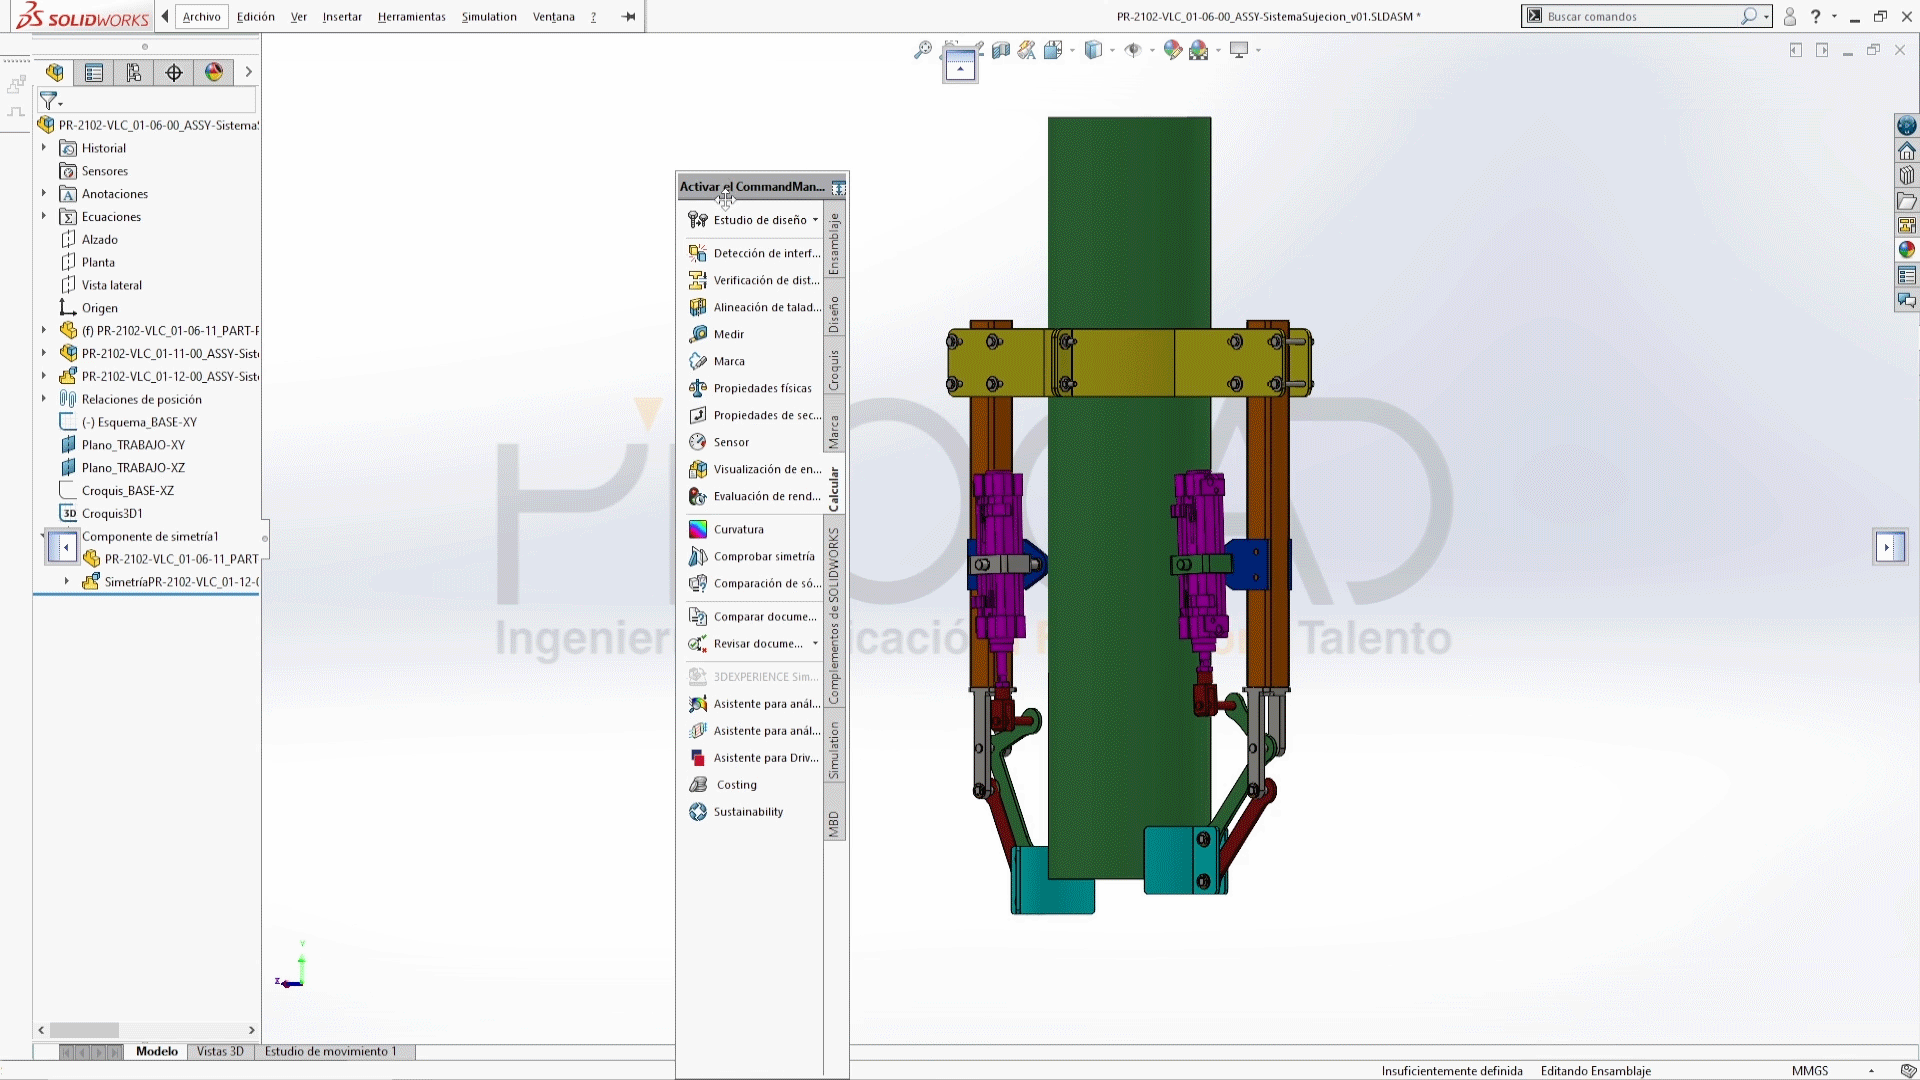Expand the Historial tree node
The image size is (1920, 1080).
coord(43,148)
